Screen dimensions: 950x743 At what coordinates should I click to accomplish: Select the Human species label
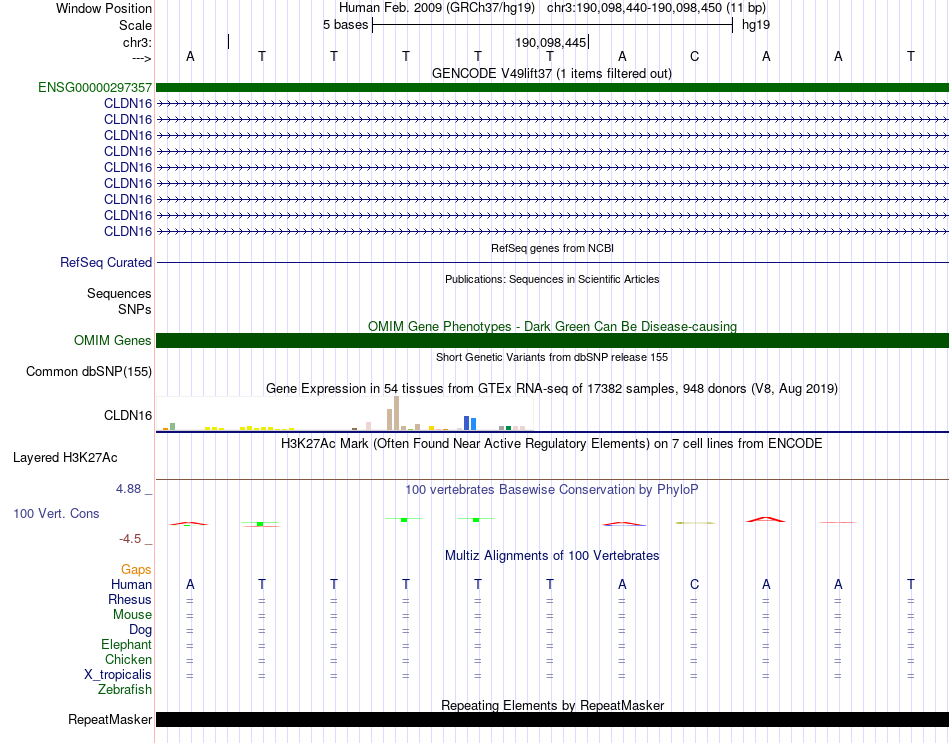pyautogui.click(x=131, y=584)
